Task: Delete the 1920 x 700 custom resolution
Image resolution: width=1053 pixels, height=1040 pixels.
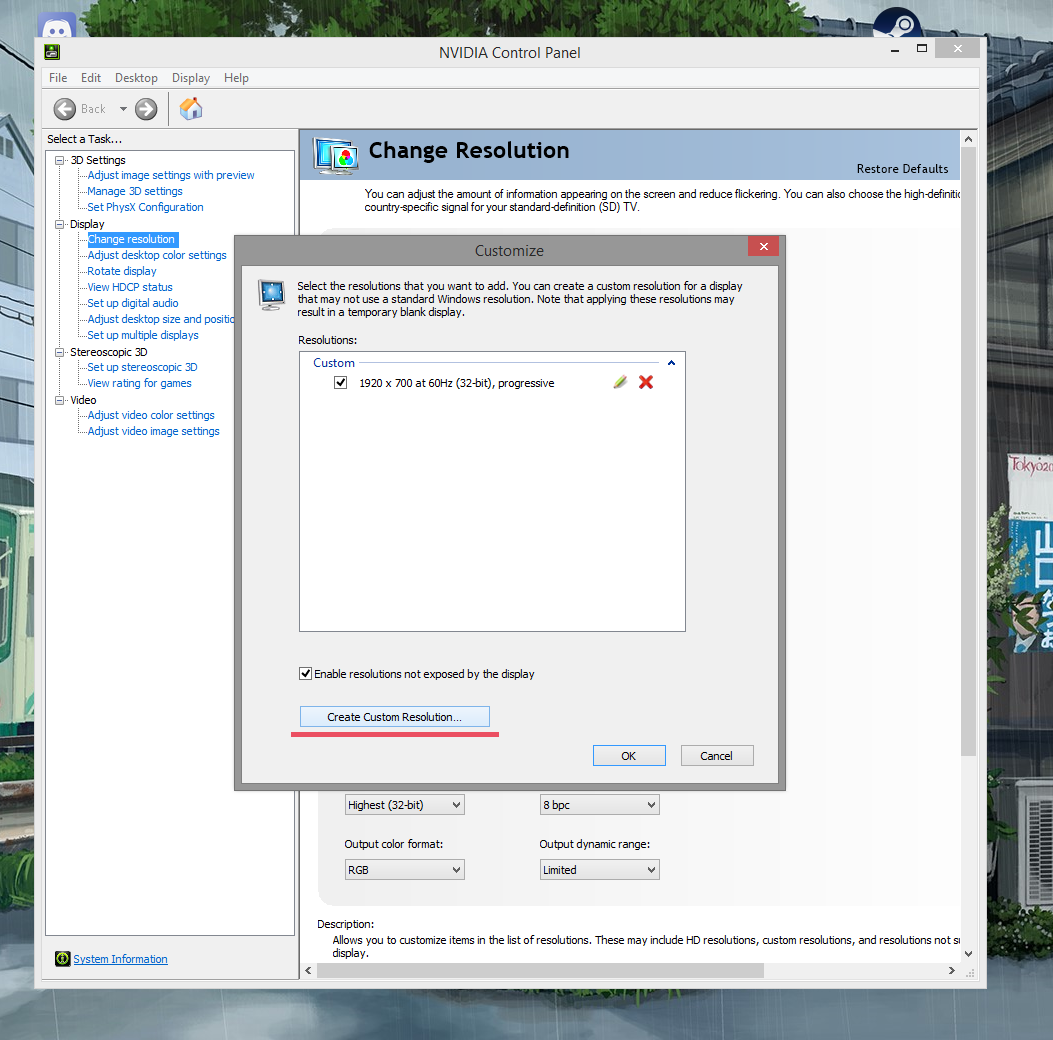Action: tap(645, 382)
